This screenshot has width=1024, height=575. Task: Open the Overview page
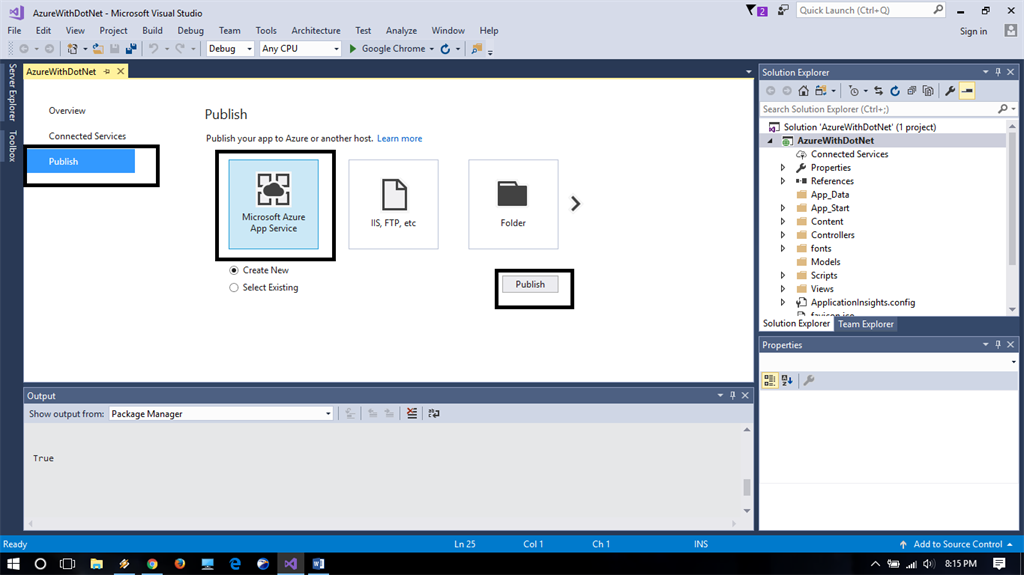(67, 111)
